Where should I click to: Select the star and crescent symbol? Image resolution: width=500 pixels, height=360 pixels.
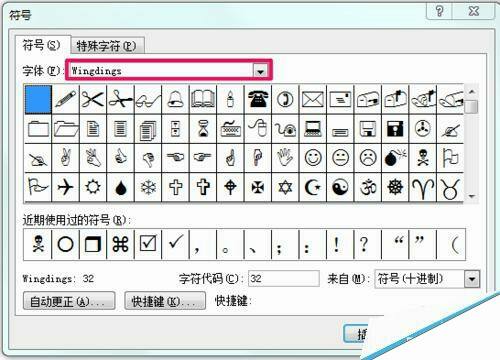(x=313, y=187)
